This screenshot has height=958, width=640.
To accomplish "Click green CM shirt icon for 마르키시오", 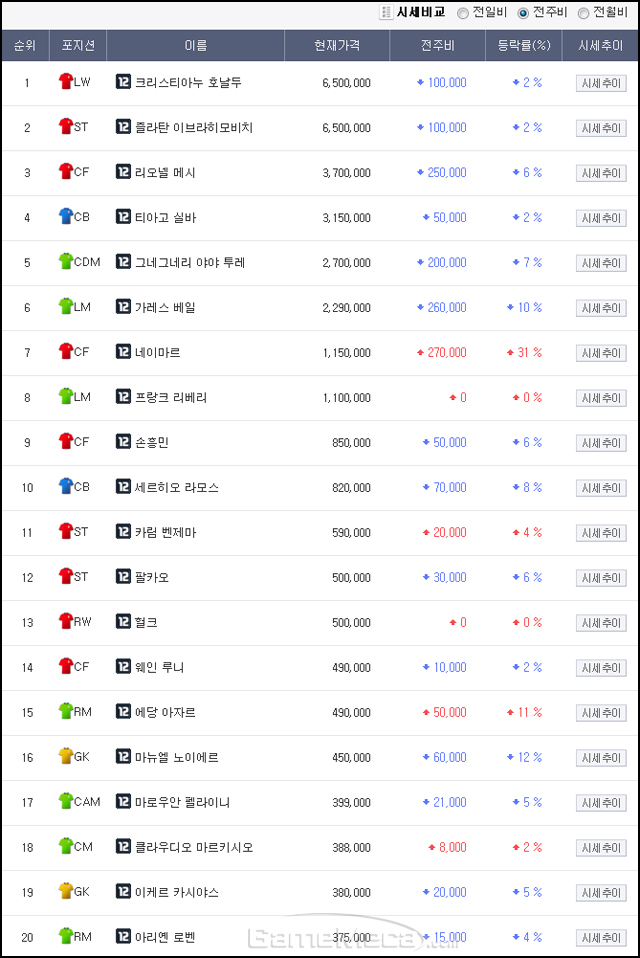I will [x=66, y=846].
